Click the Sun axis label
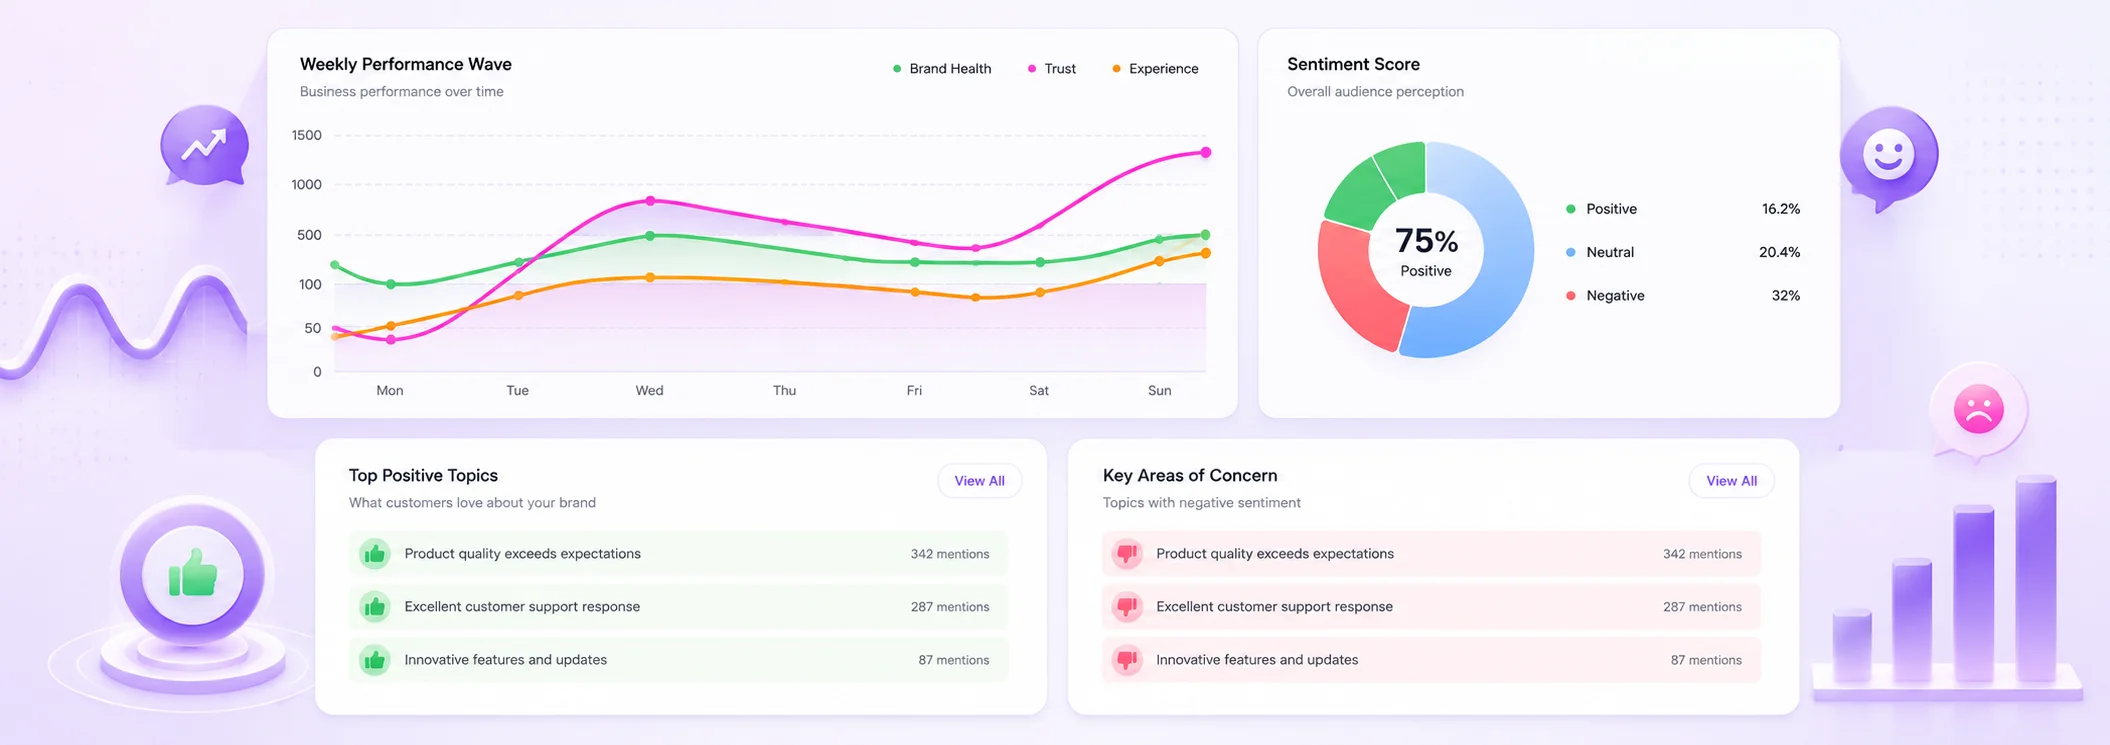Viewport: 2110px width, 745px height. click(1159, 391)
